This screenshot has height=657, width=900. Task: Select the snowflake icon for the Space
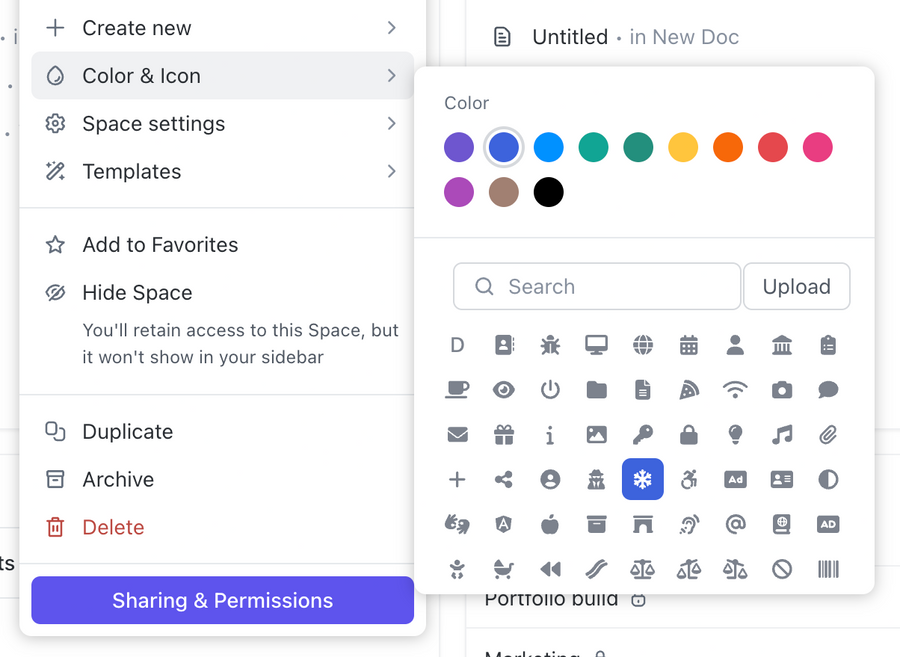point(642,479)
